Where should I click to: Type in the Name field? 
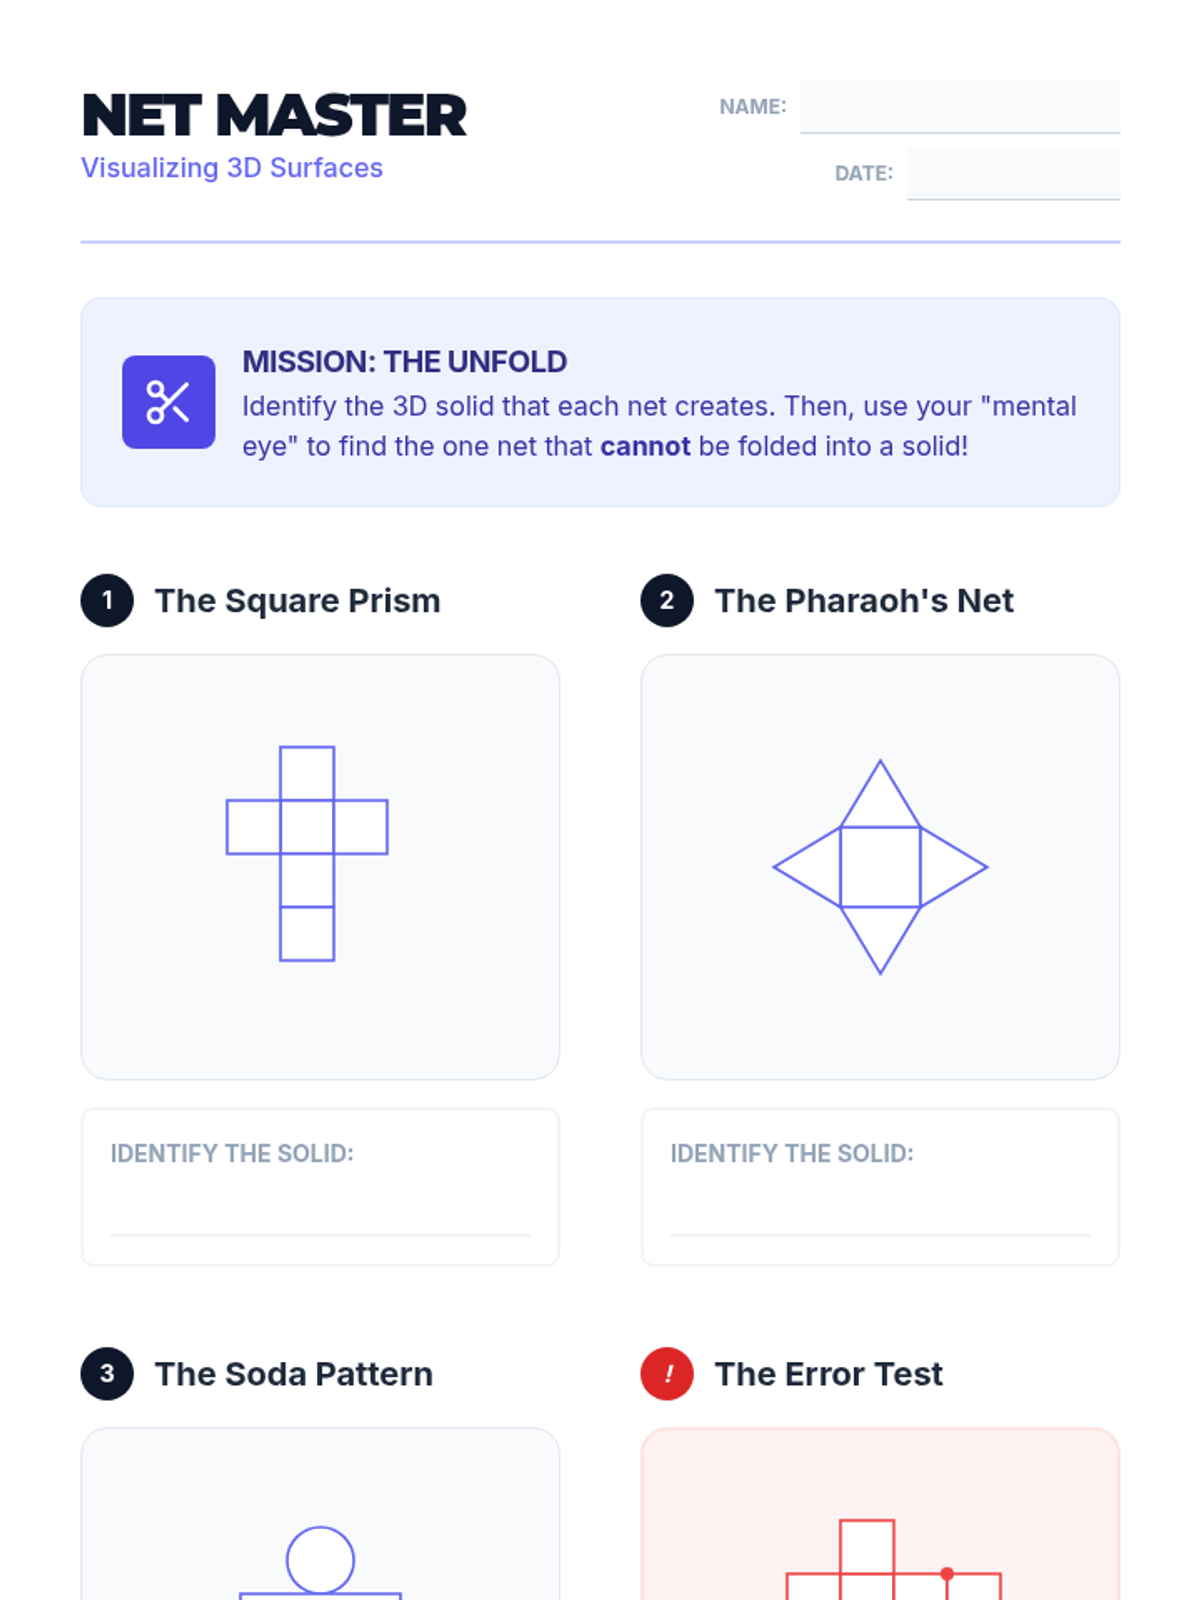point(959,106)
